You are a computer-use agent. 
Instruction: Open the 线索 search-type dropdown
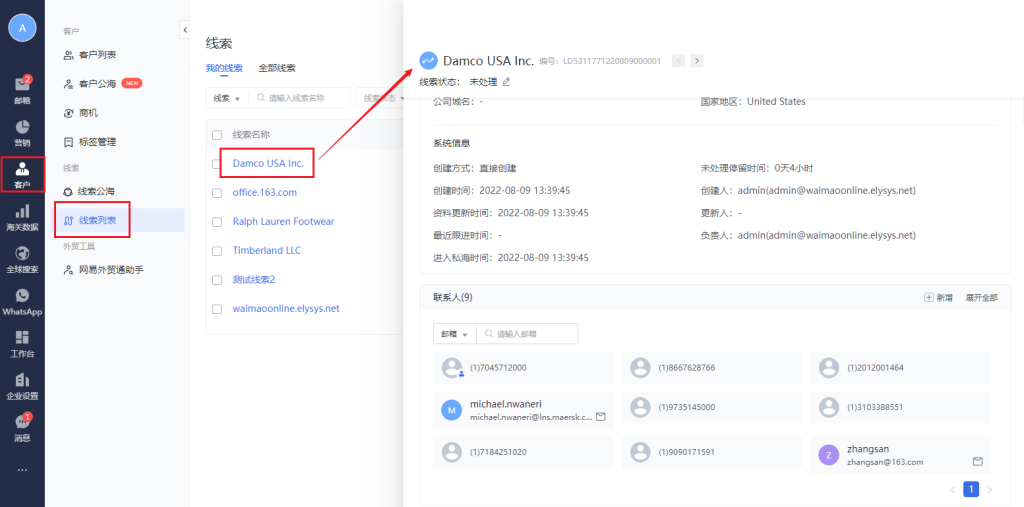(226, 98)
